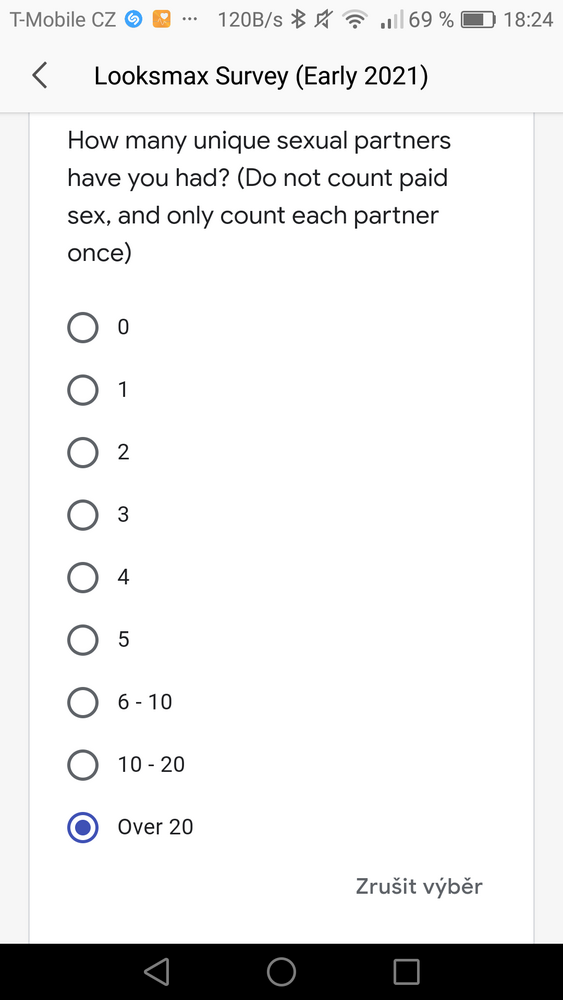The width and height of the screenshot is (563, 1000).
Task: Open recent apps with the square button
Action: (x=406, y=971)
